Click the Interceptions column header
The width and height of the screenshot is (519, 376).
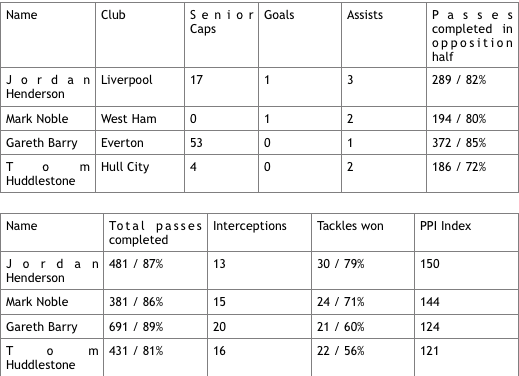(259, 233)
